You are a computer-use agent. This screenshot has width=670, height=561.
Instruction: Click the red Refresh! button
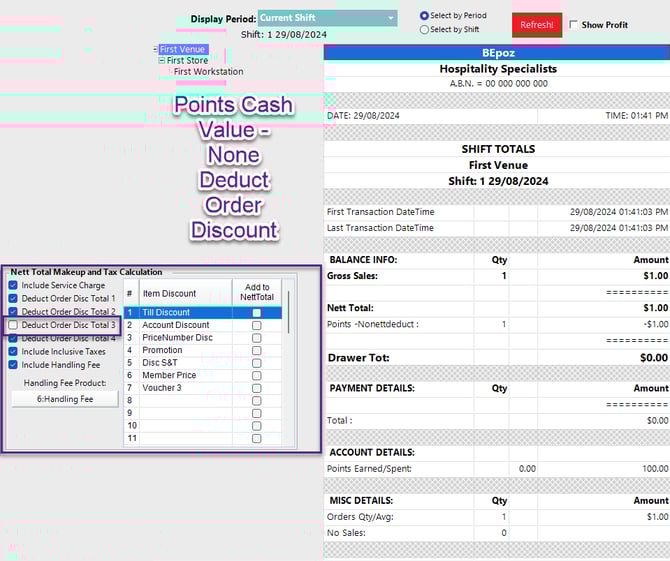click(536, 25)
